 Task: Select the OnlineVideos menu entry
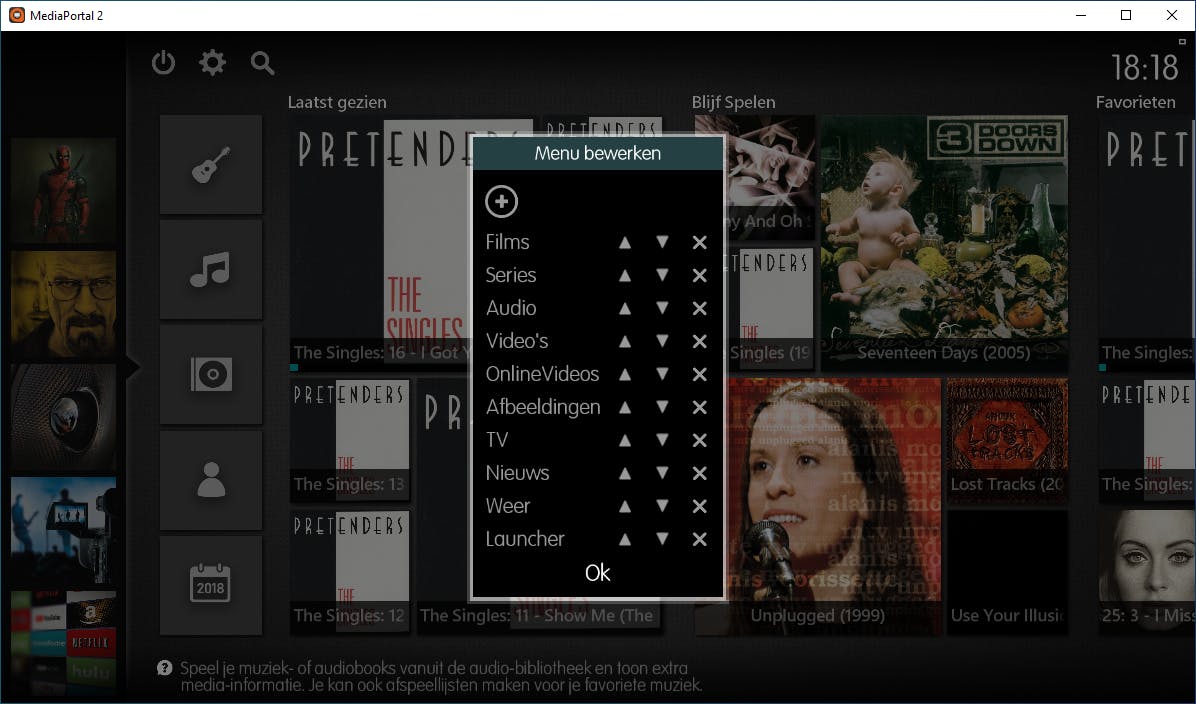point(542,374)
